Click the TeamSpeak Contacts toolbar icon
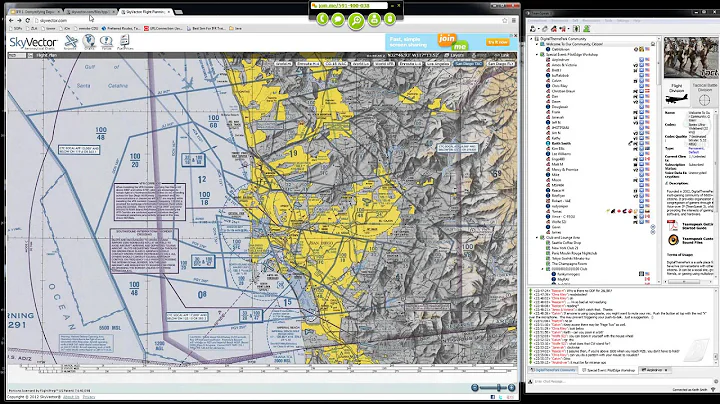This screenshot has height=404, width=720. pos(586,29)
